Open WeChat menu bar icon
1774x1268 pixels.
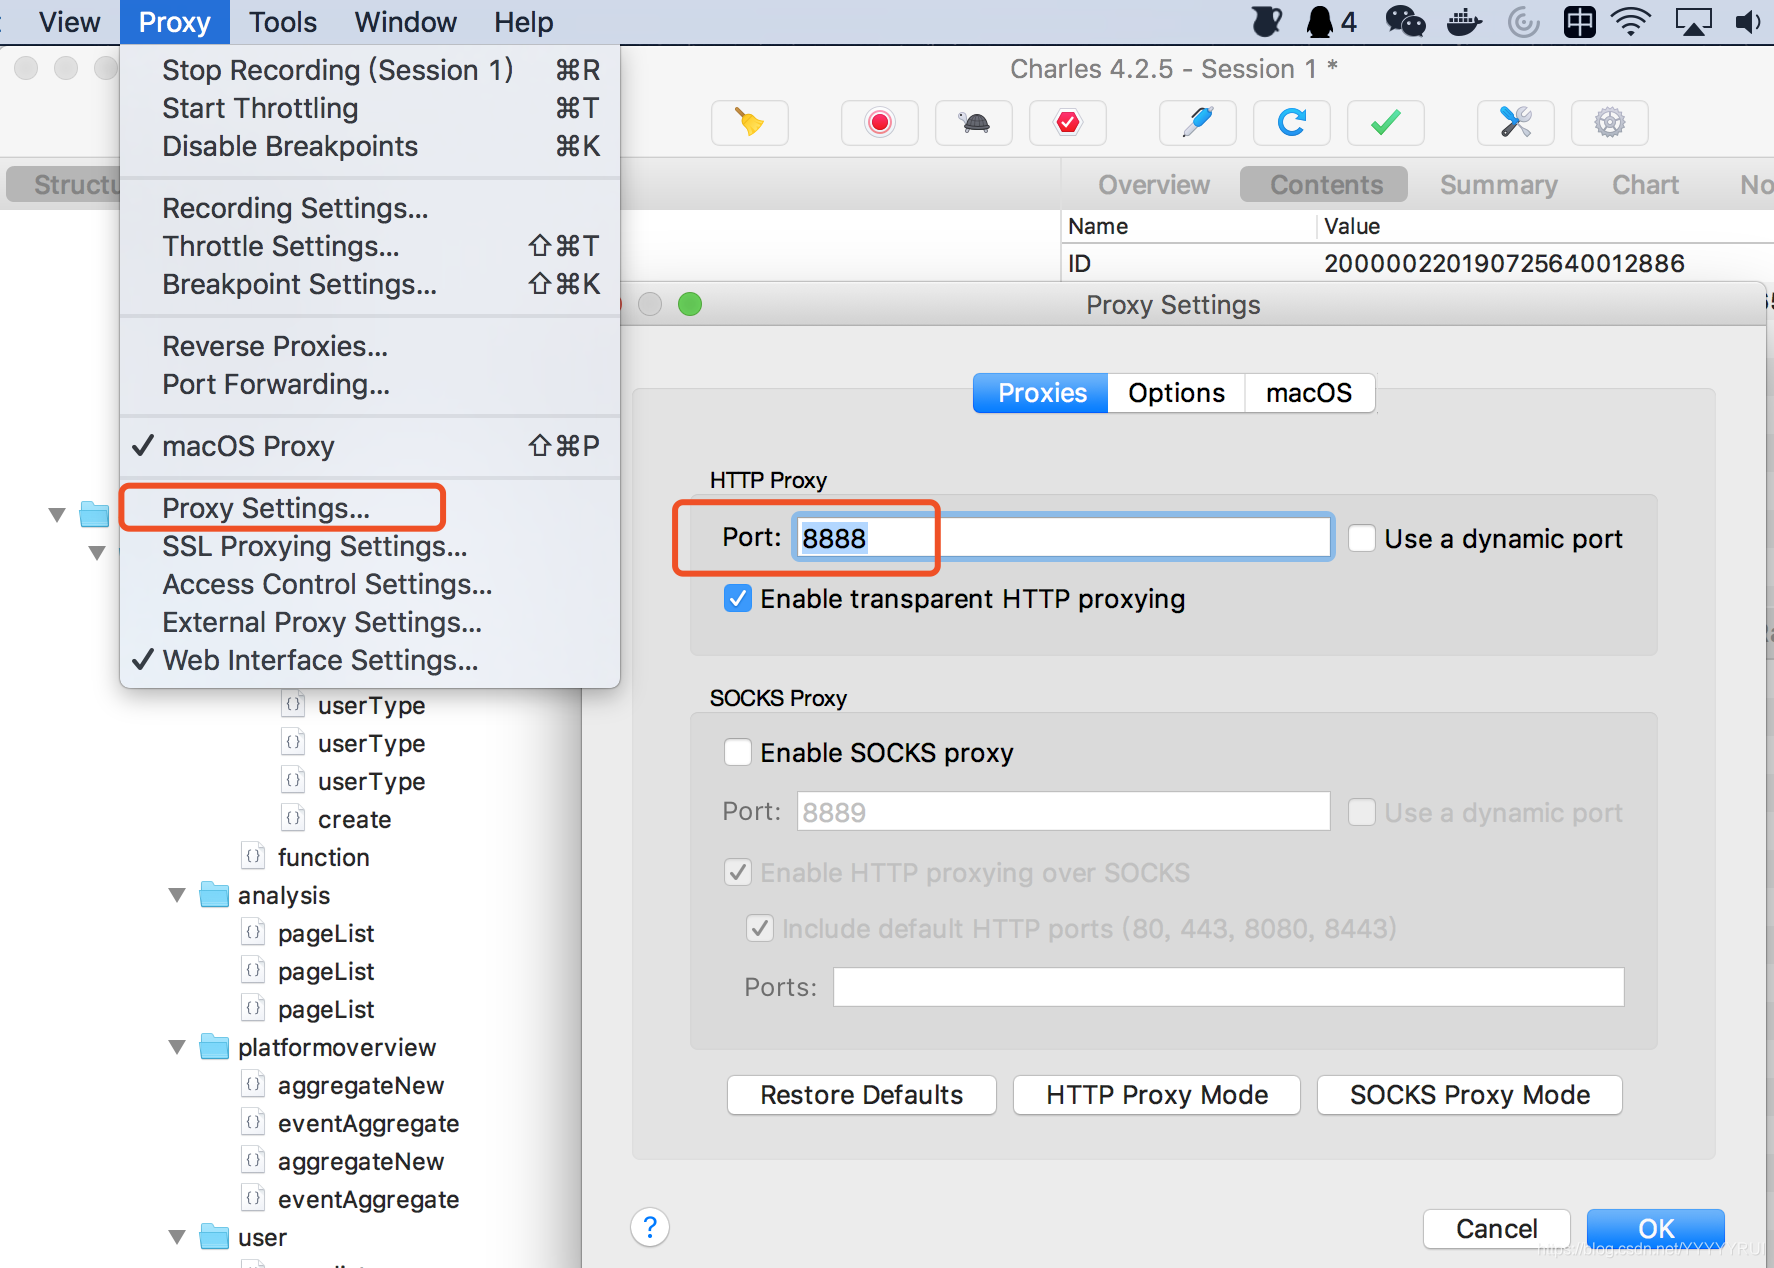pos(1404,21)
